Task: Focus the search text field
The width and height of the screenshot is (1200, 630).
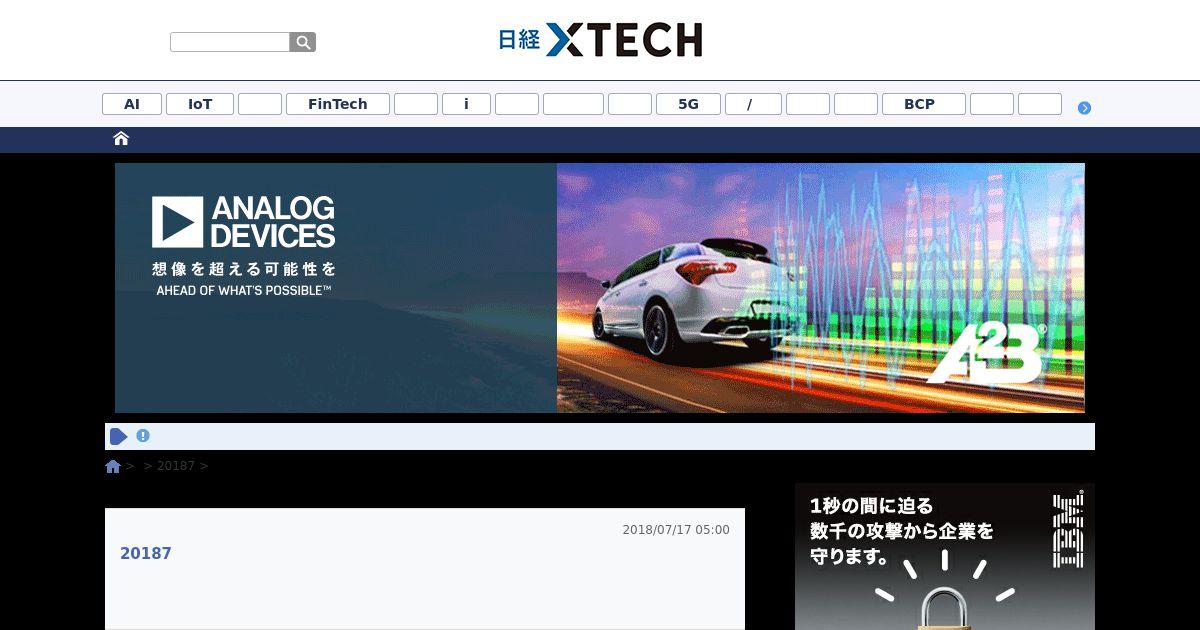Action: [x=230, y=42]
